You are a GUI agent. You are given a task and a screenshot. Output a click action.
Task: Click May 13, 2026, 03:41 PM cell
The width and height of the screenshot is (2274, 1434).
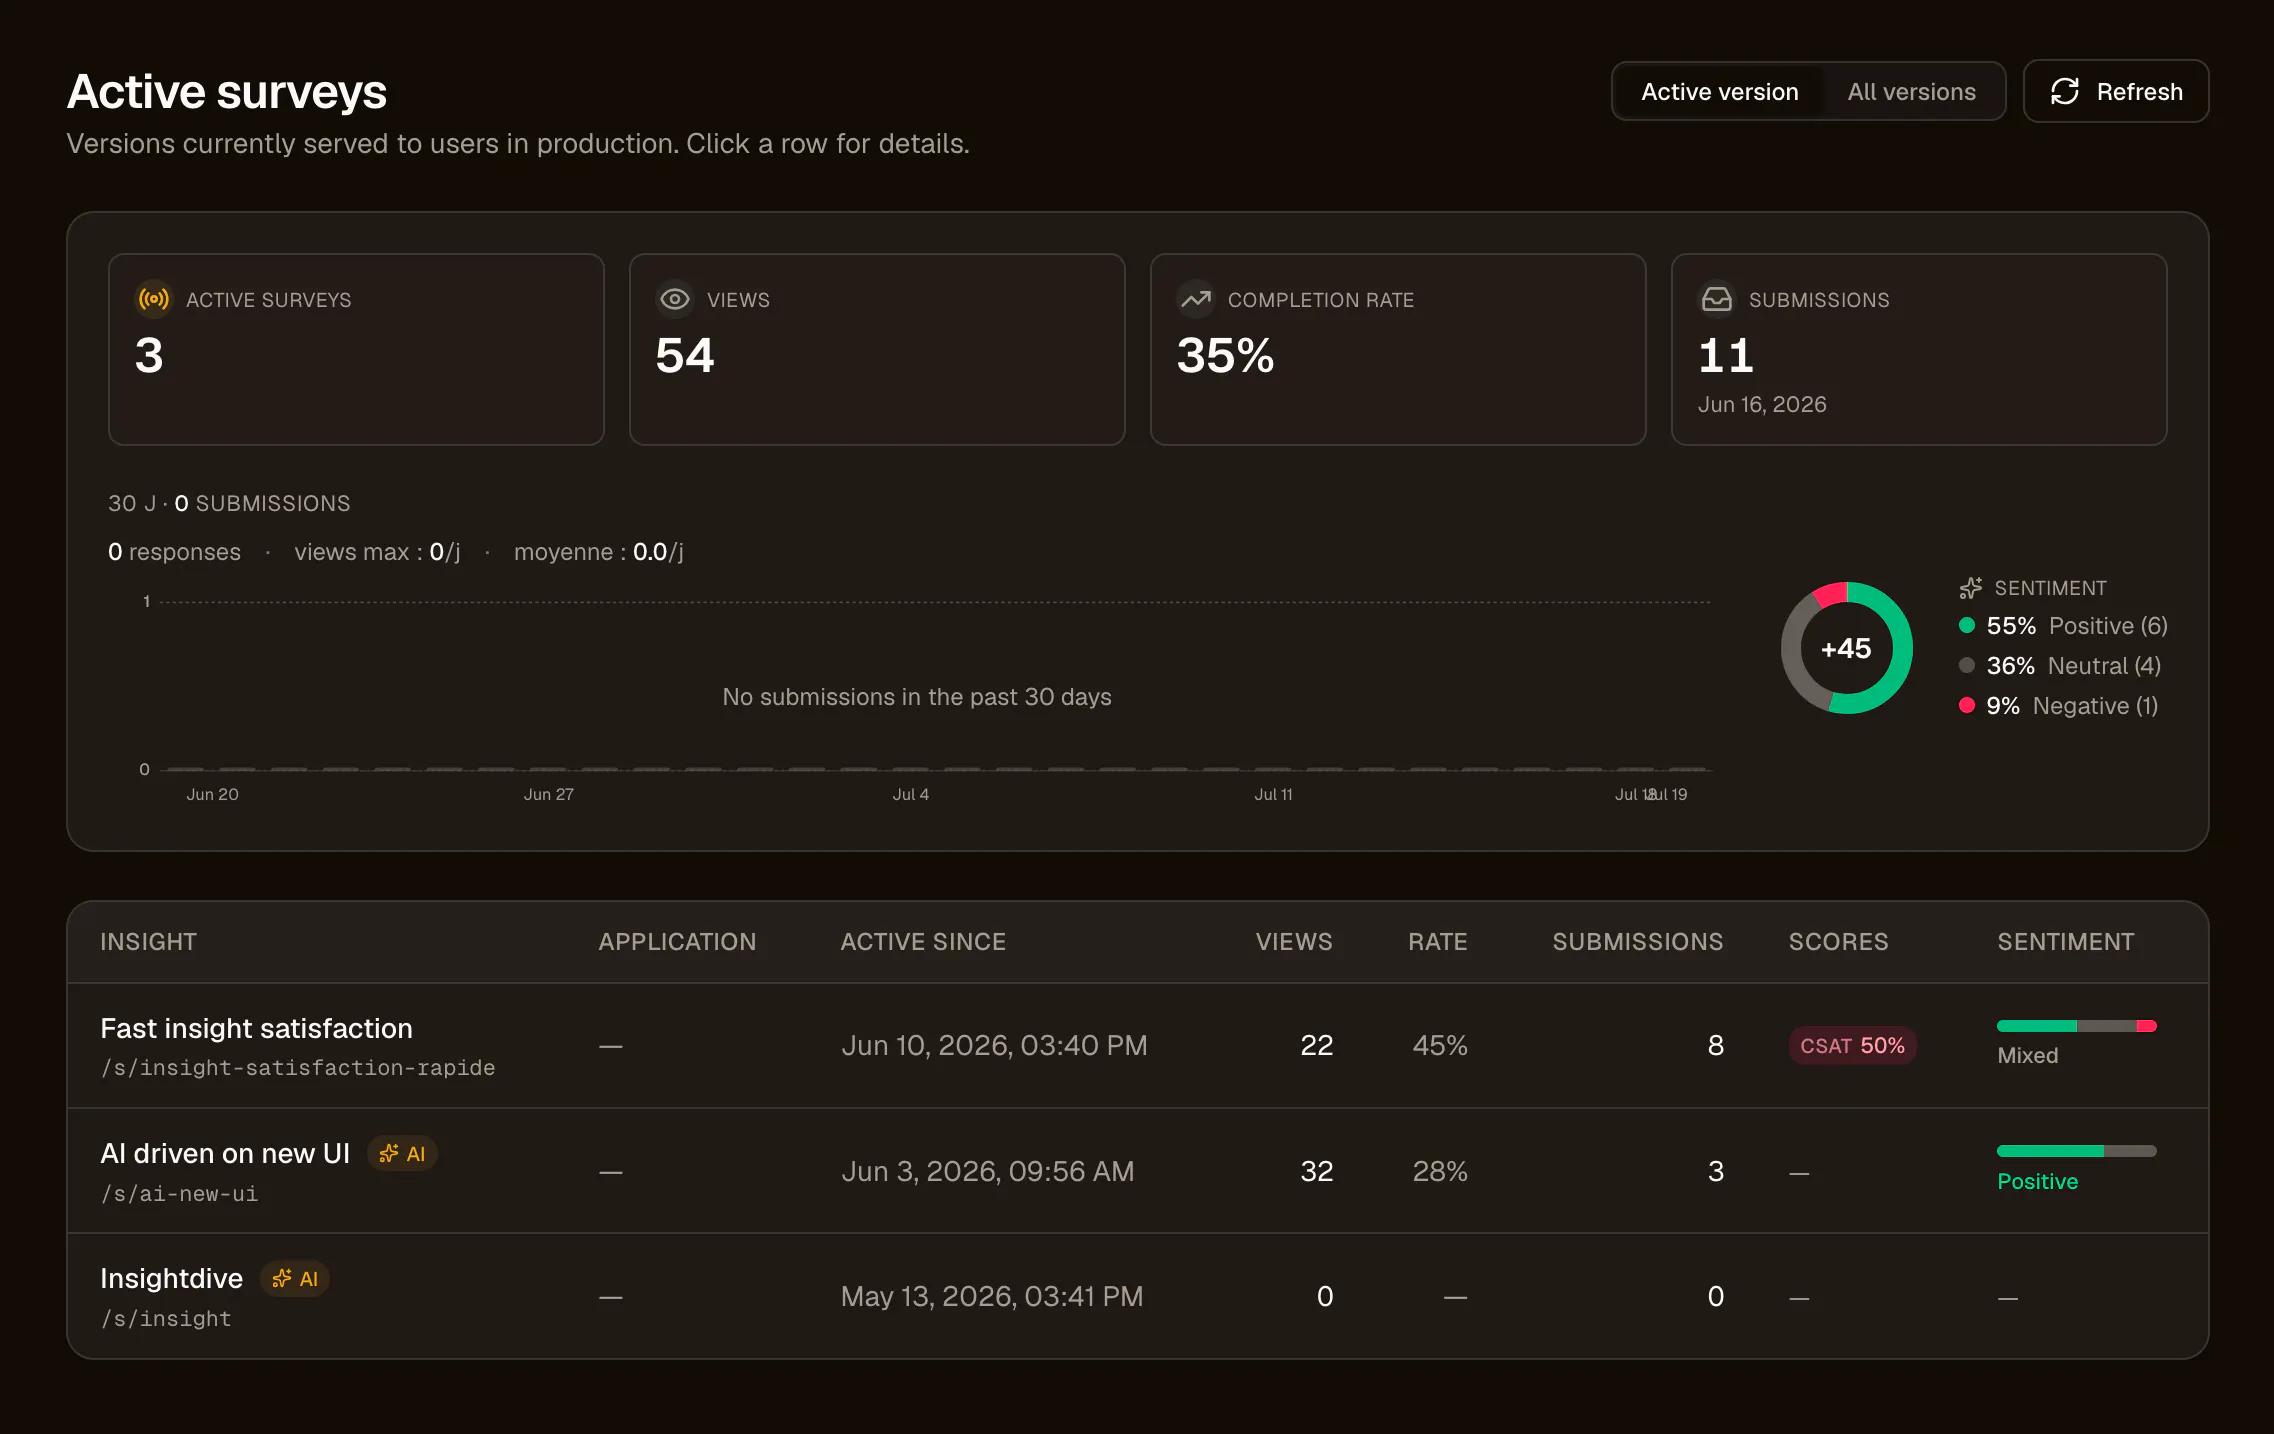click(x=992, y=1297)
